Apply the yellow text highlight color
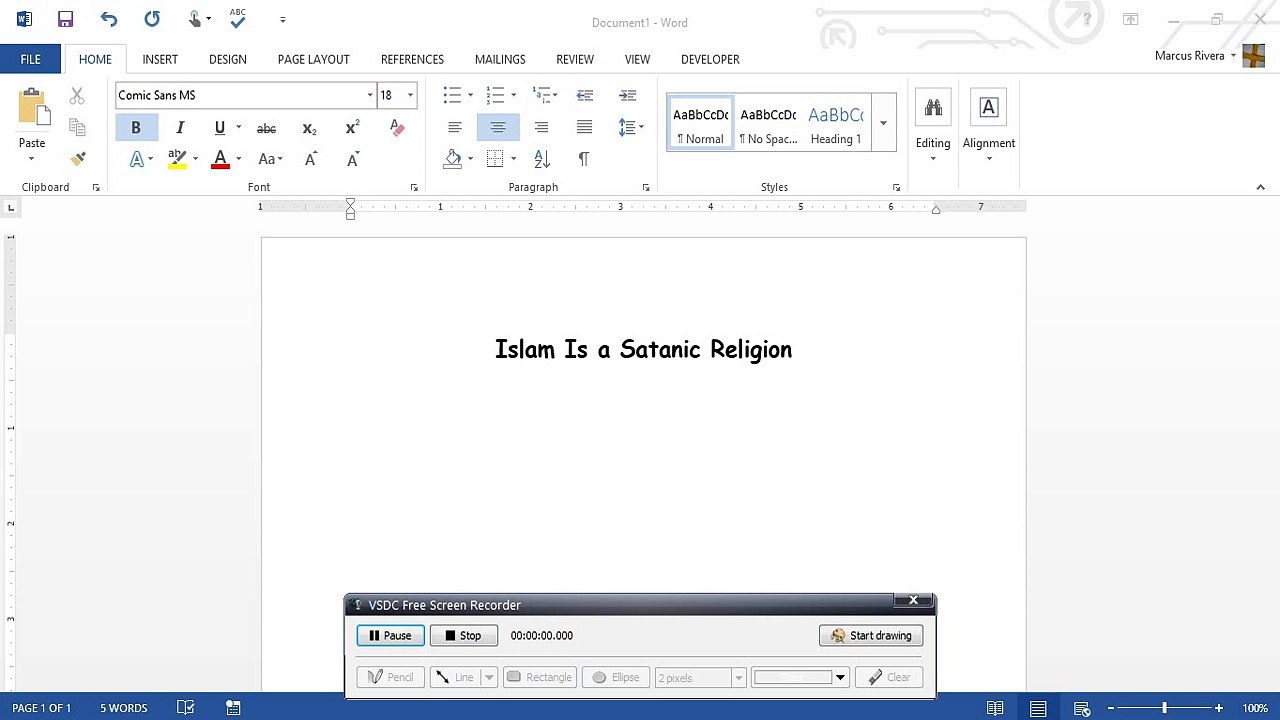Viewport: 1280px width, 720px height. (x=177, y=160)
